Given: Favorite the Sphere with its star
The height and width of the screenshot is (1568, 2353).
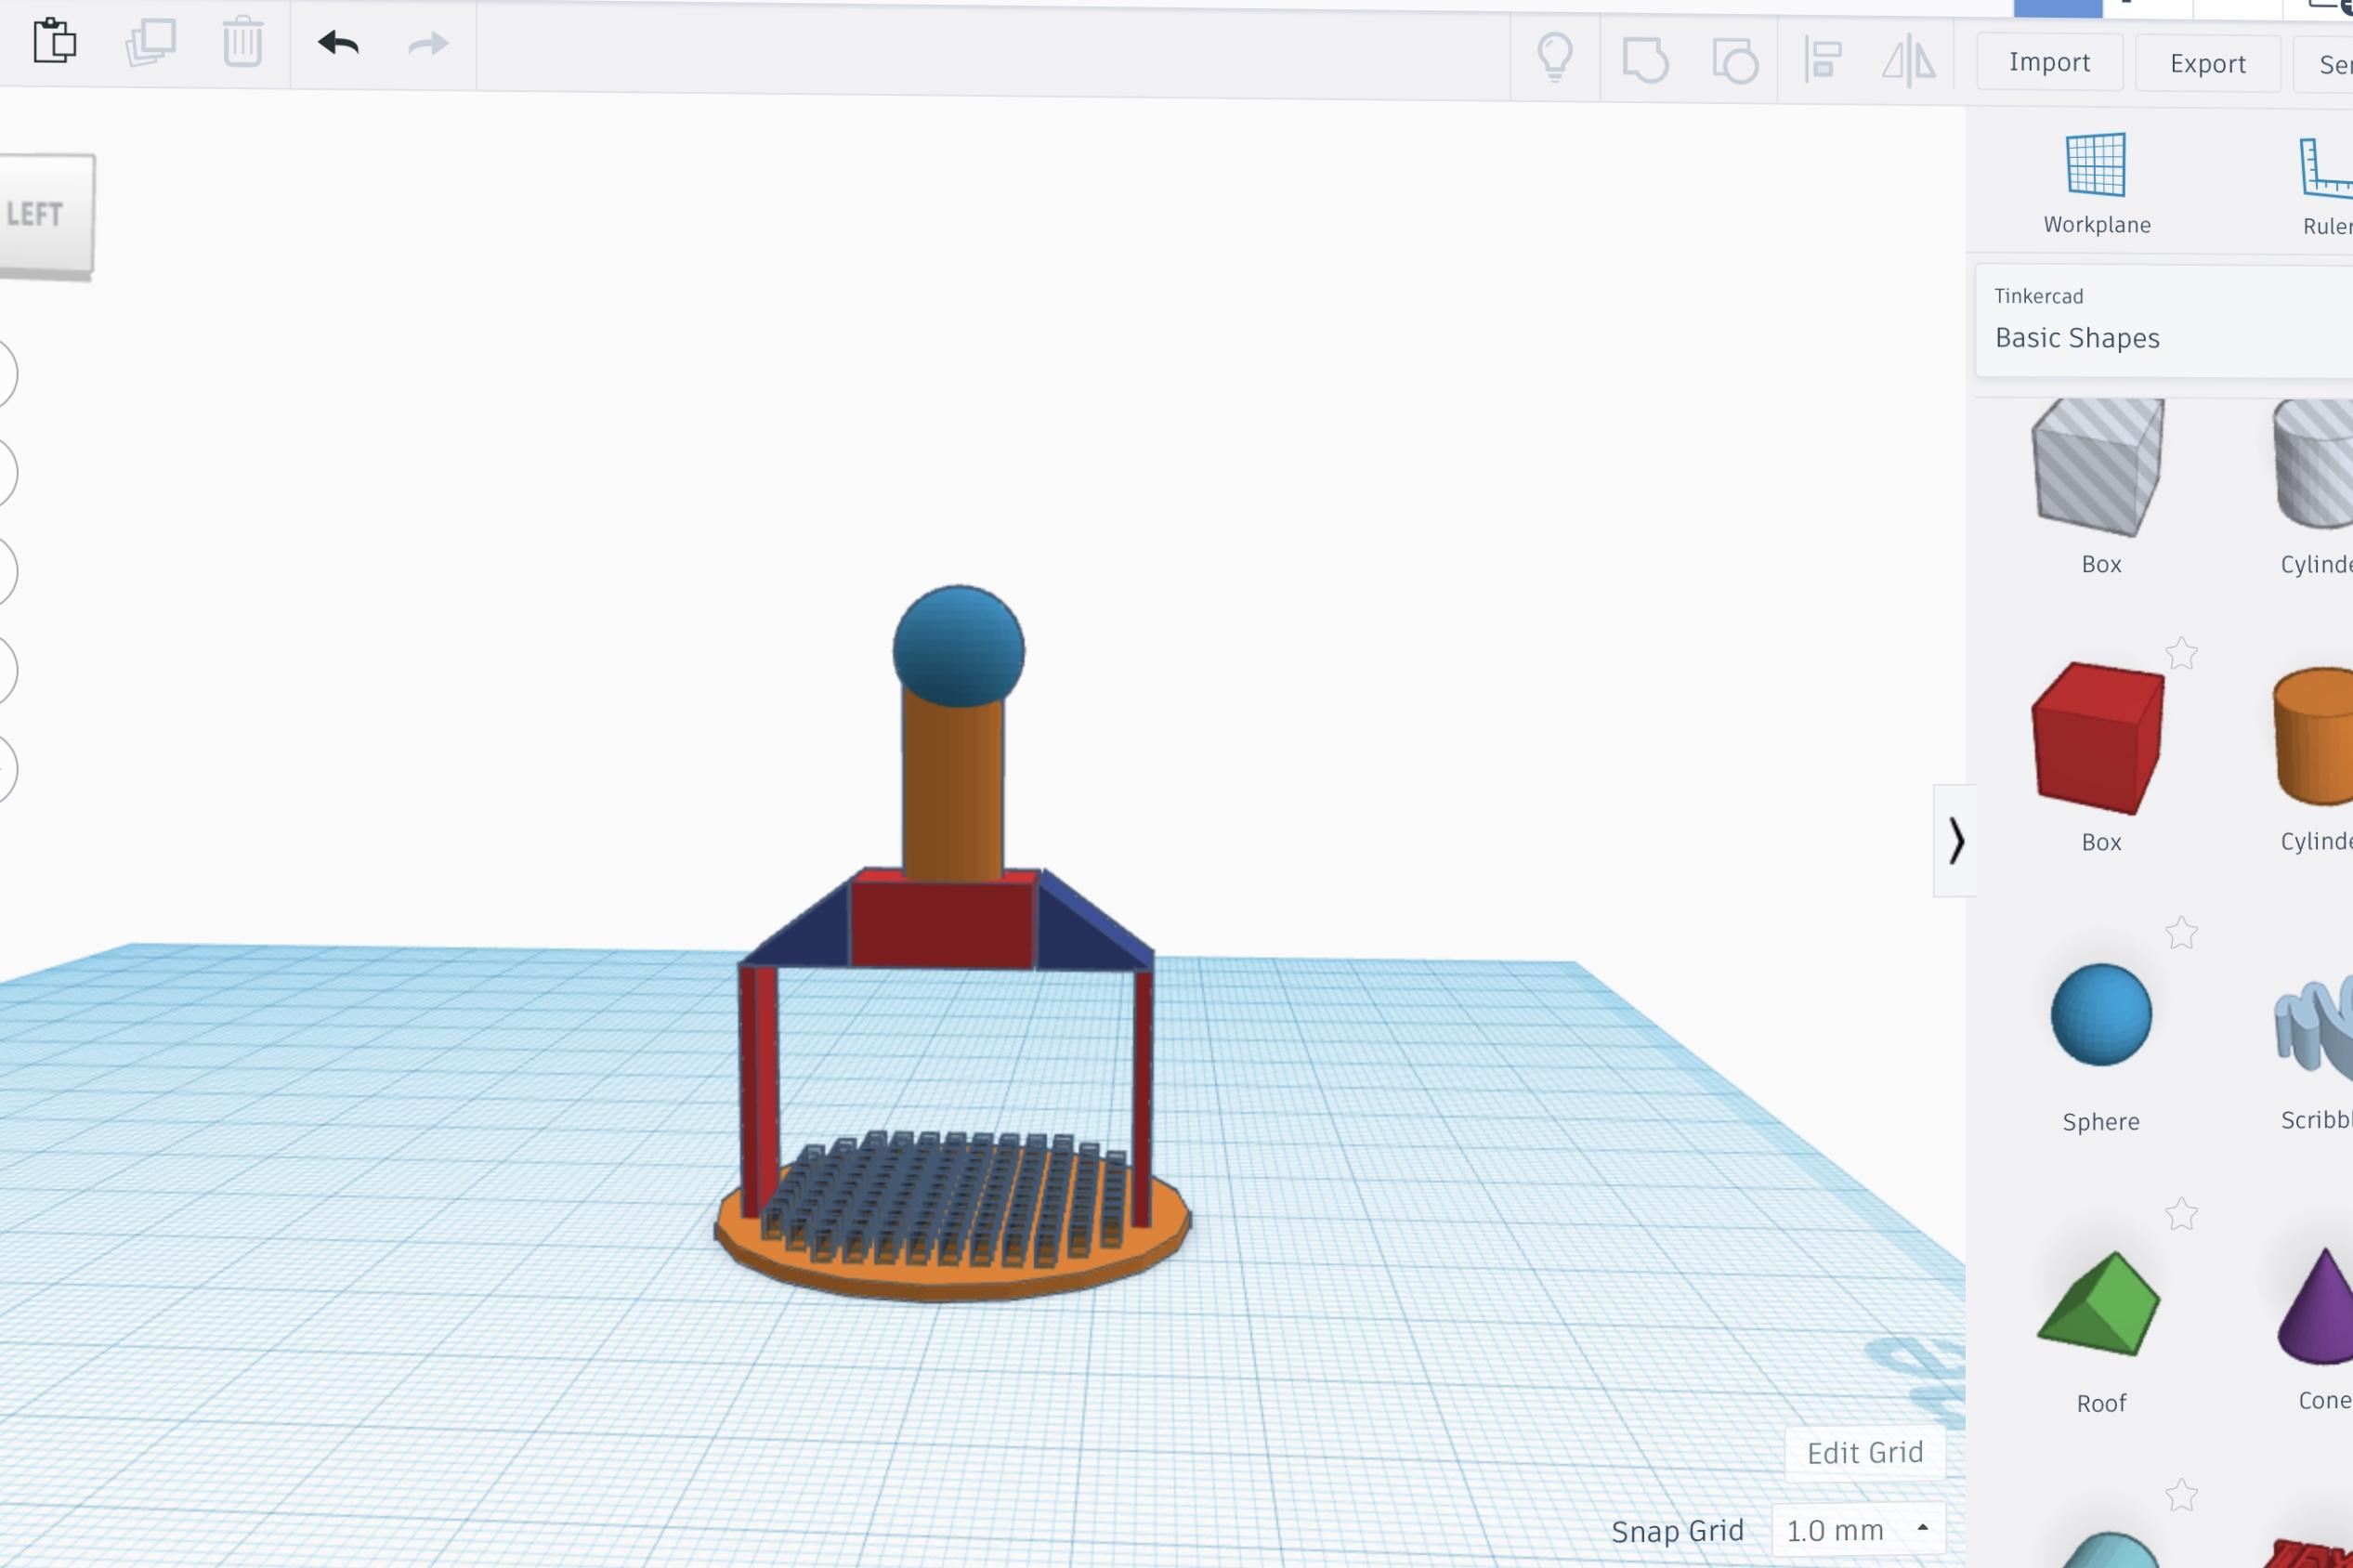Looking at the screenshot, I should [2182, 933].
